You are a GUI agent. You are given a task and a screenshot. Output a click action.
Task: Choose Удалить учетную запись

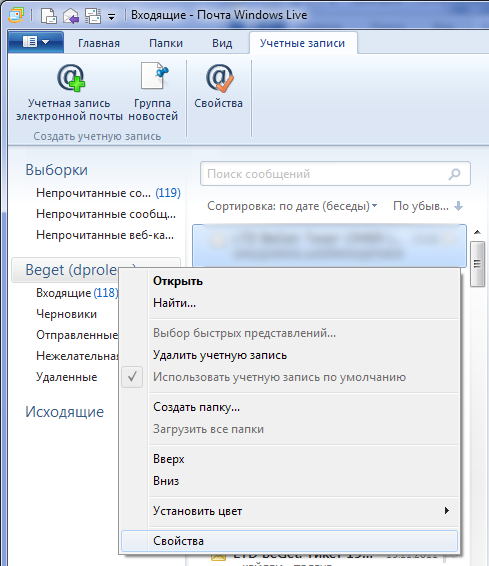(x=289, y=355)
